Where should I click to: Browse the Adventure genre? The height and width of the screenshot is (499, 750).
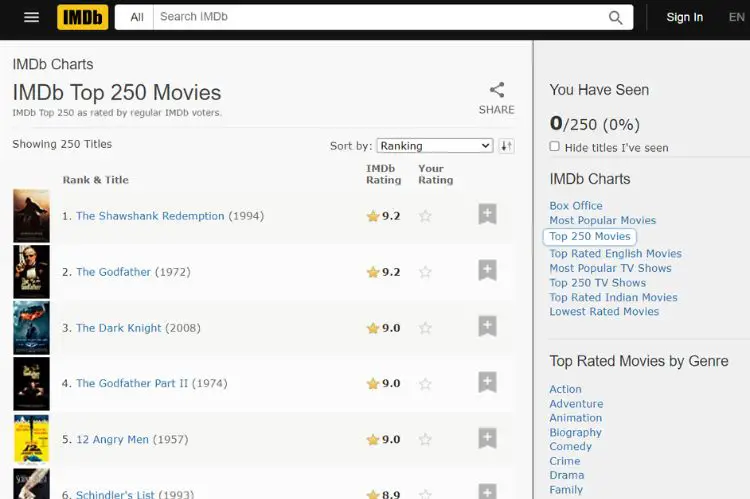point(576,404)
